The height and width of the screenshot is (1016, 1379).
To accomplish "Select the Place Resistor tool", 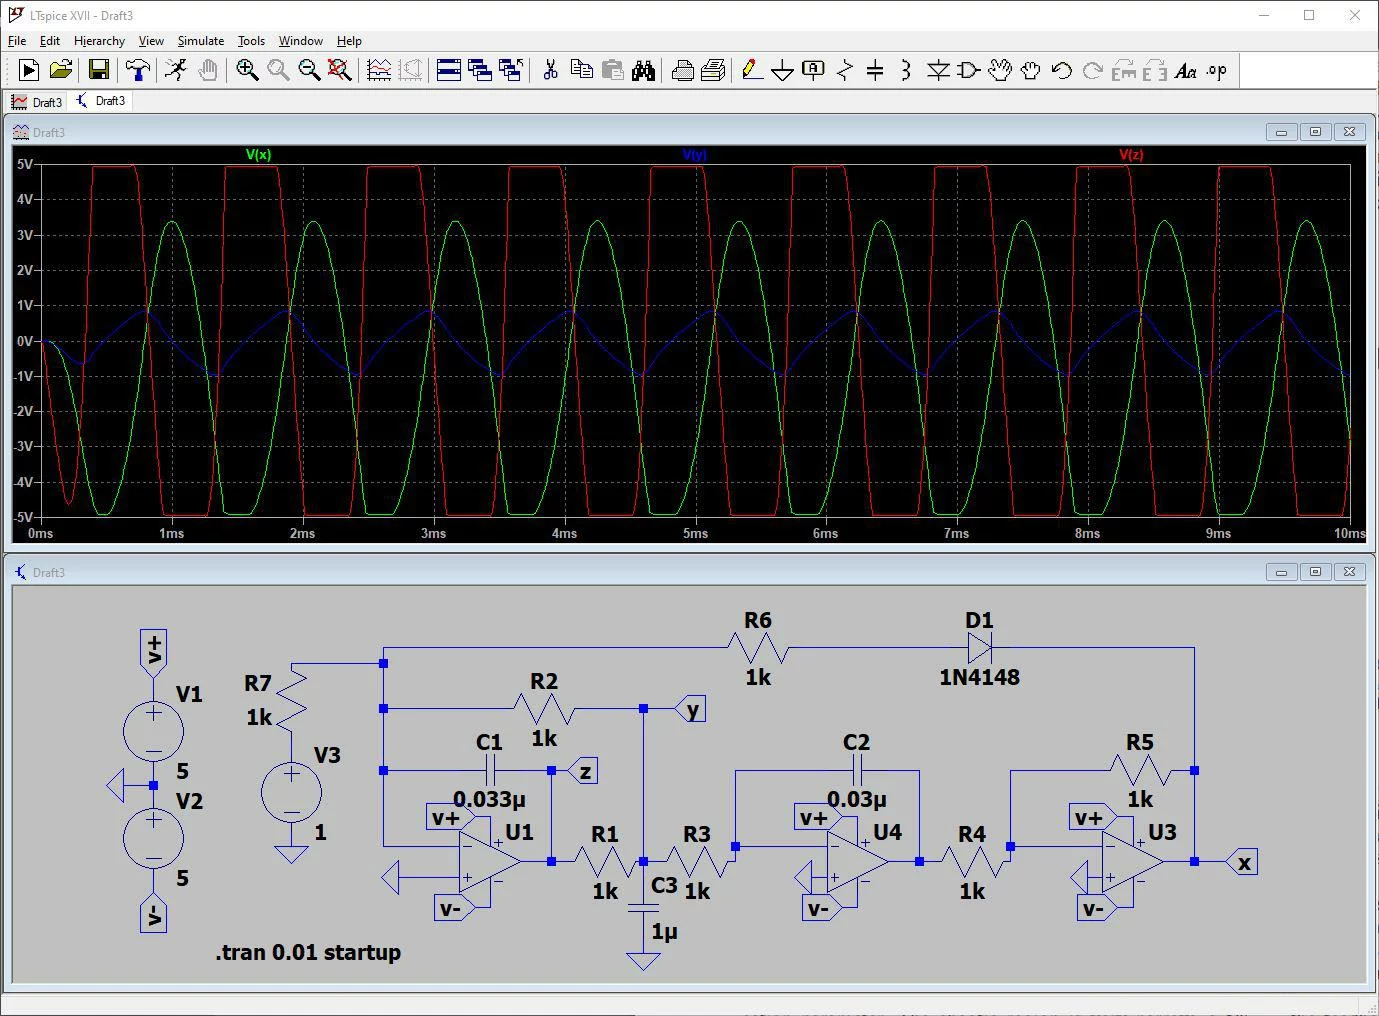I will [845, 70].
